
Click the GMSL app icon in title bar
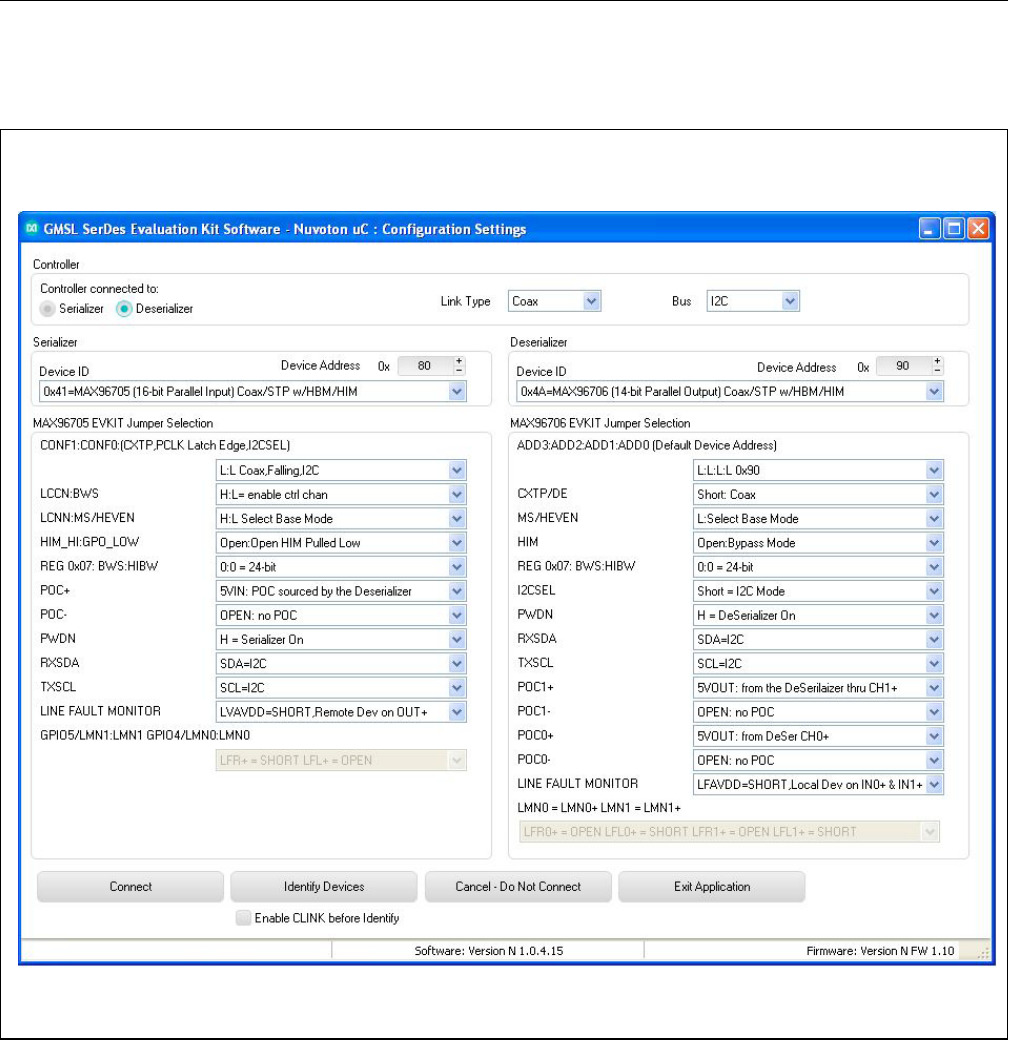pyautogui.click(x=31, y=229)
